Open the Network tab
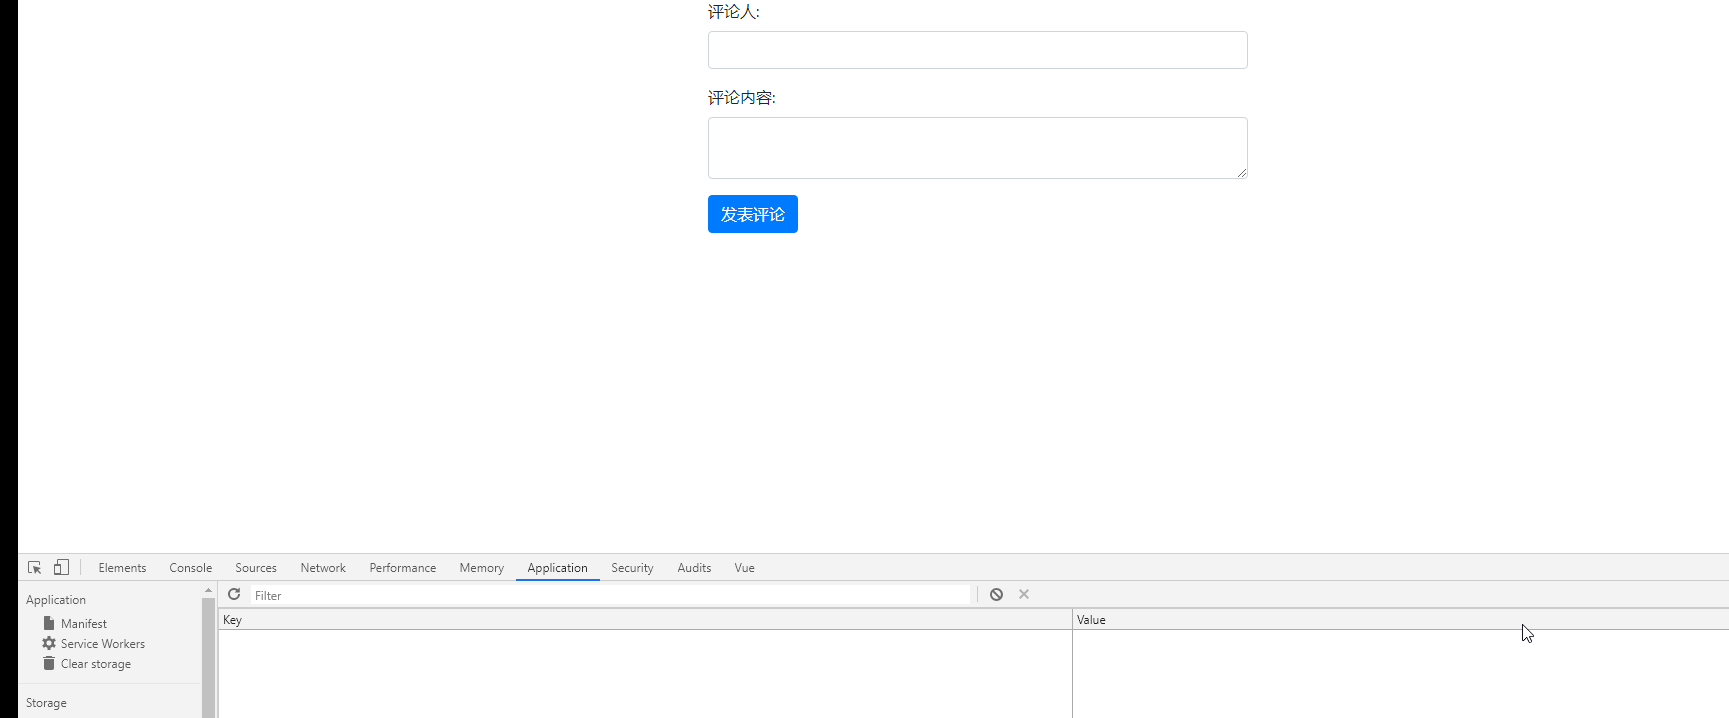 (323, 568)
